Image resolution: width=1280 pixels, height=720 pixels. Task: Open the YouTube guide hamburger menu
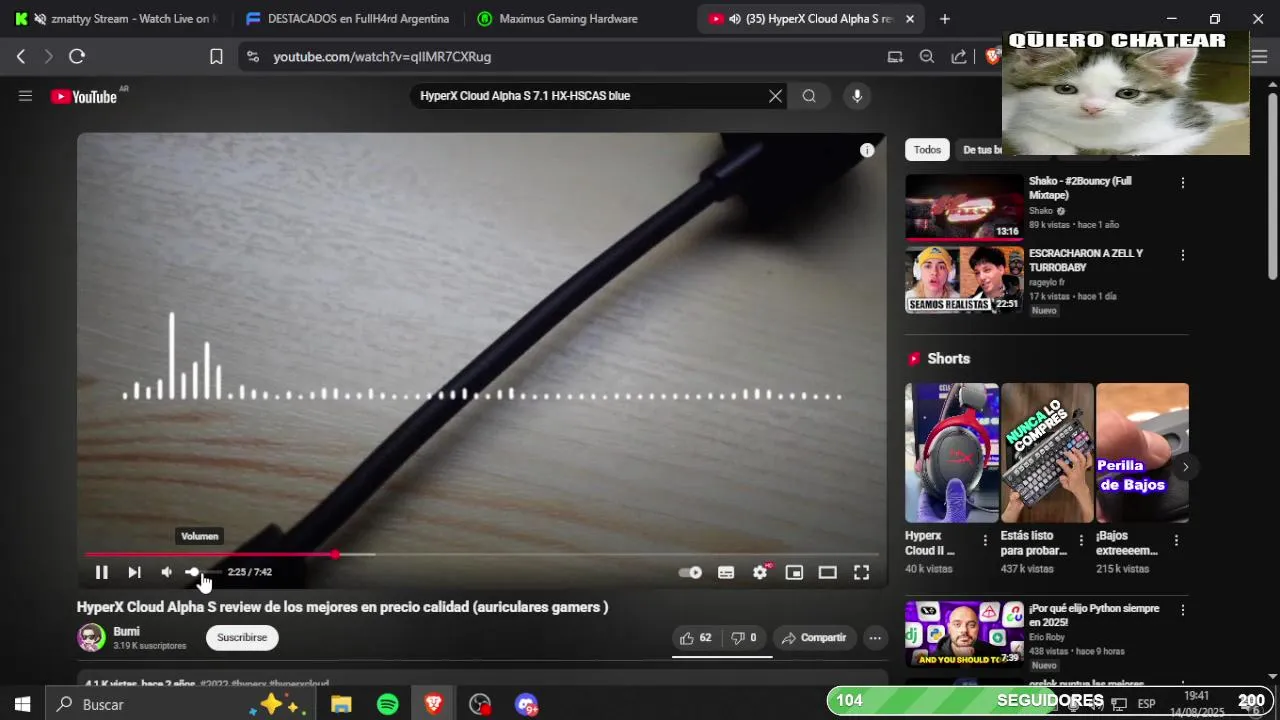point(25,96)
